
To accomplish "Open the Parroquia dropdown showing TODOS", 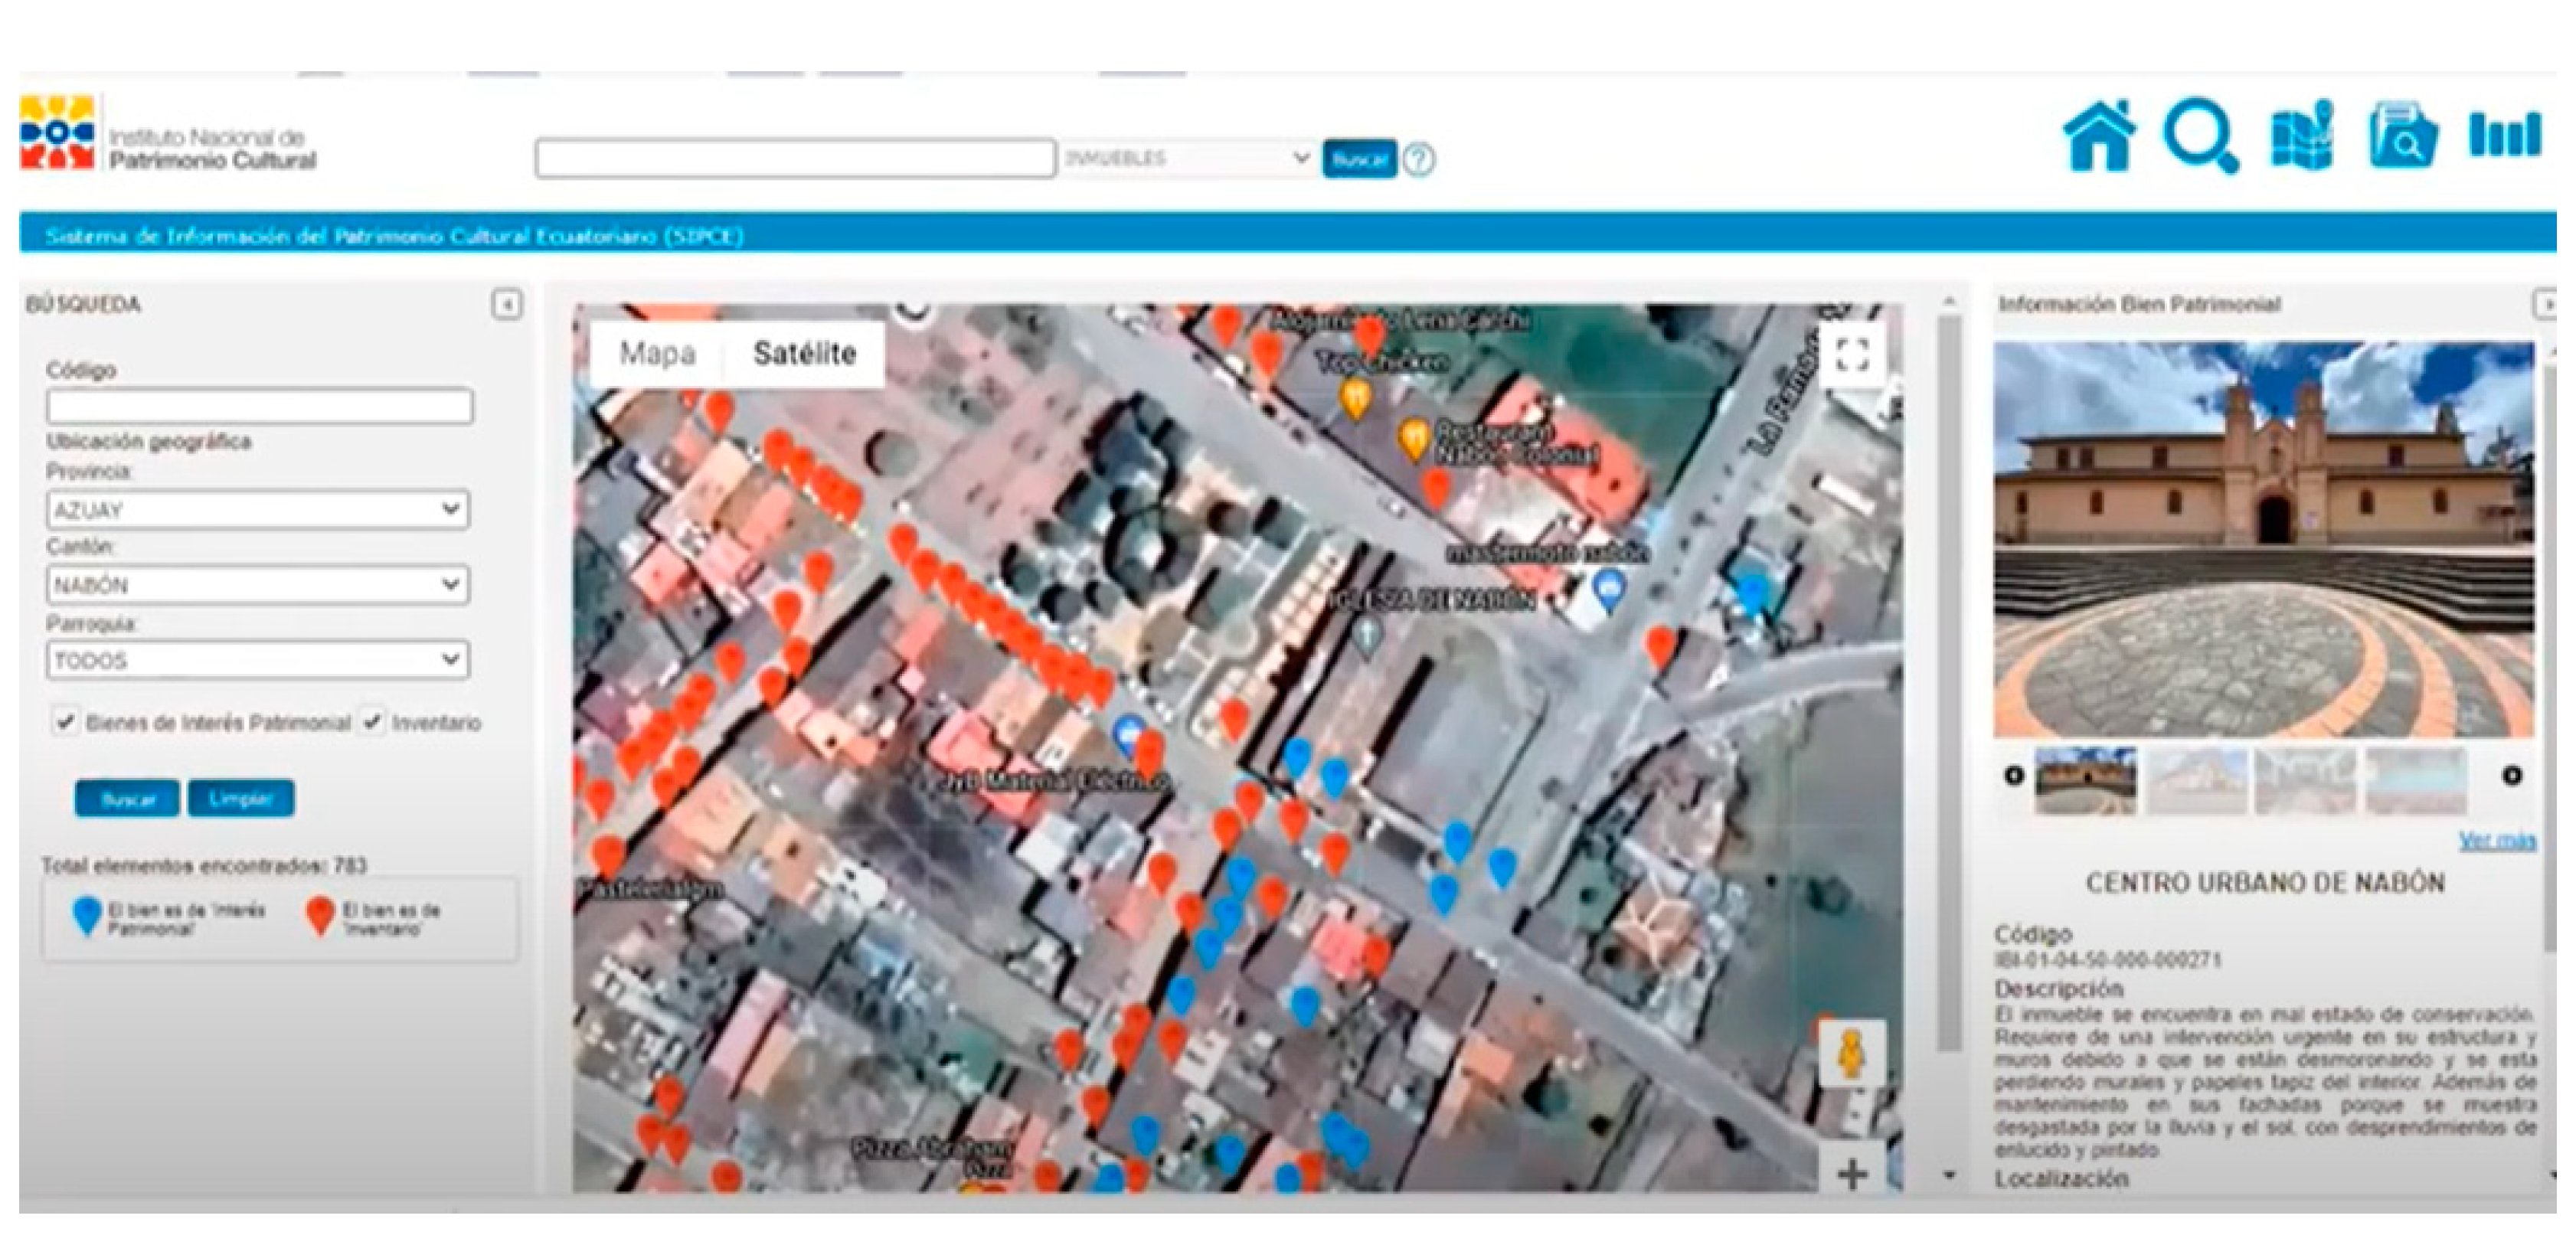I will coord(258,660).
